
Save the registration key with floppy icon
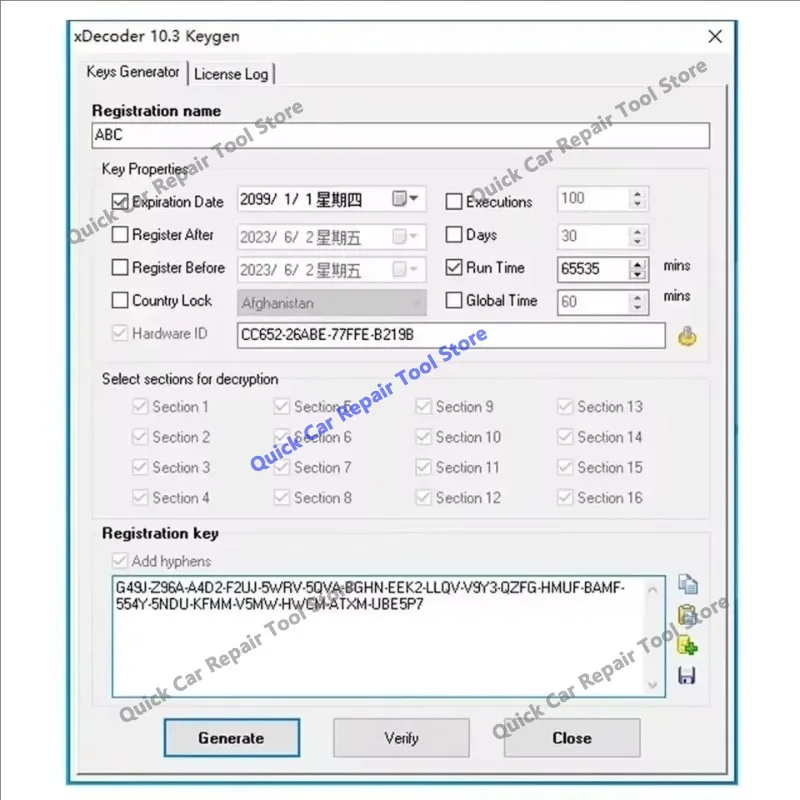(x=687, y=675)
